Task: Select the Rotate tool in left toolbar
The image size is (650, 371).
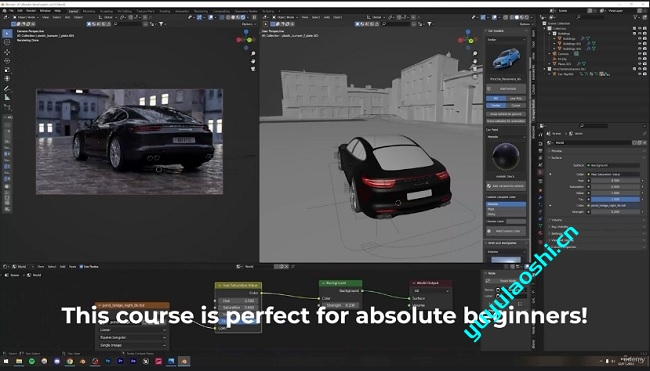Action: click(x=7, y=61)
